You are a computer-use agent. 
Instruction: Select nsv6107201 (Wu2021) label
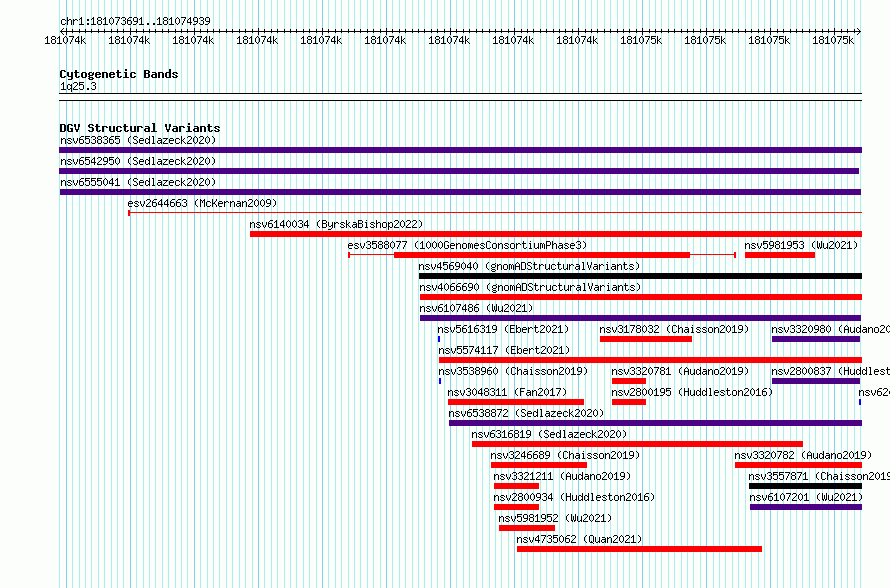[x=806, y=497]
